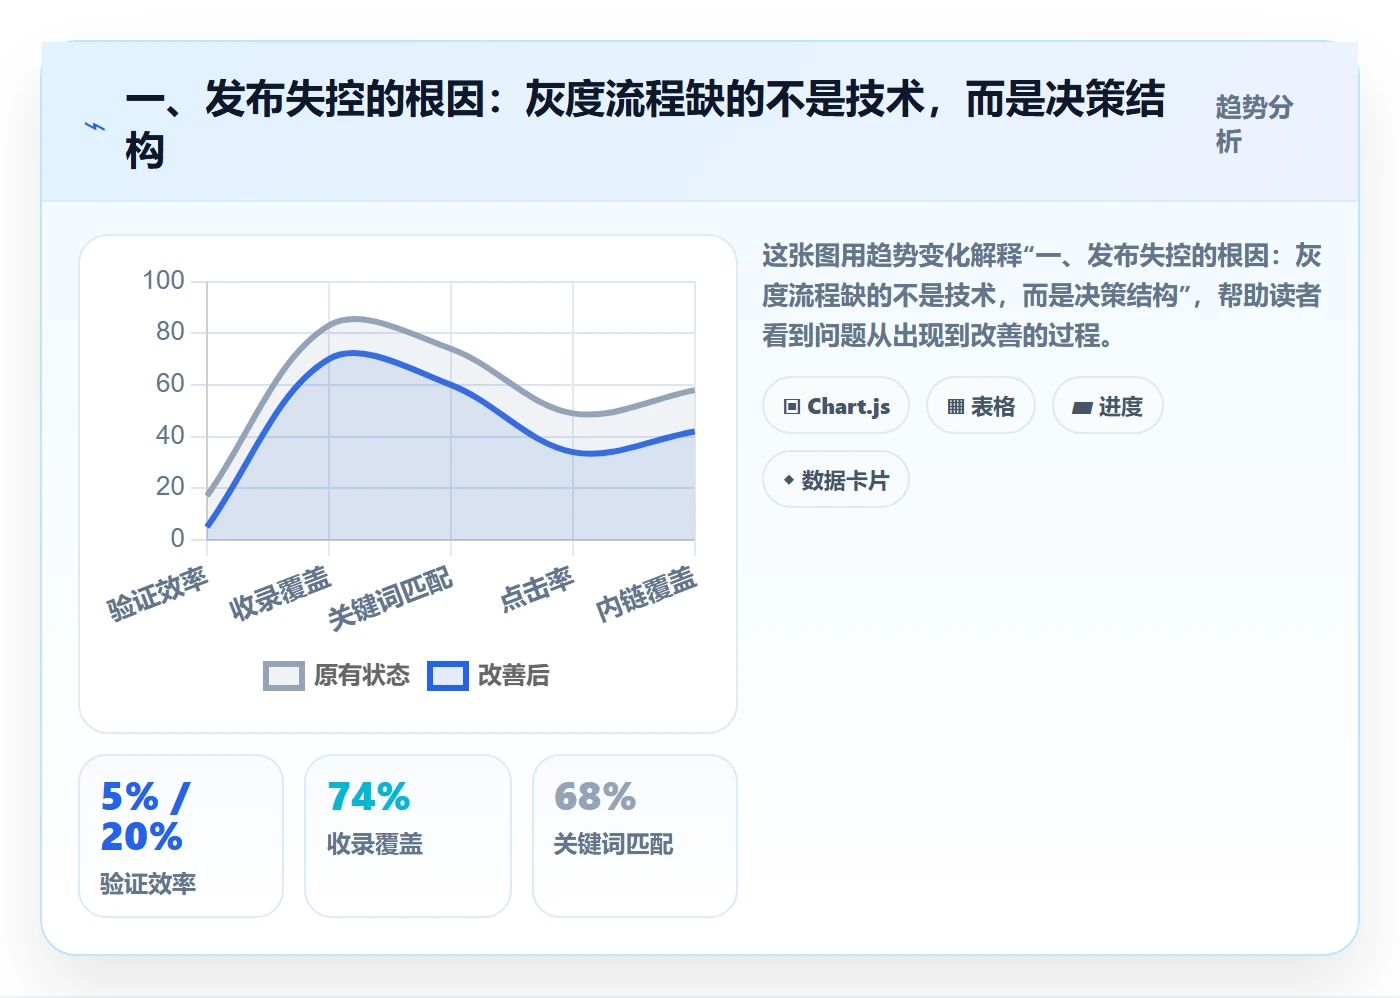Click the 原有状态 legend label

click(x=362, y=676)
